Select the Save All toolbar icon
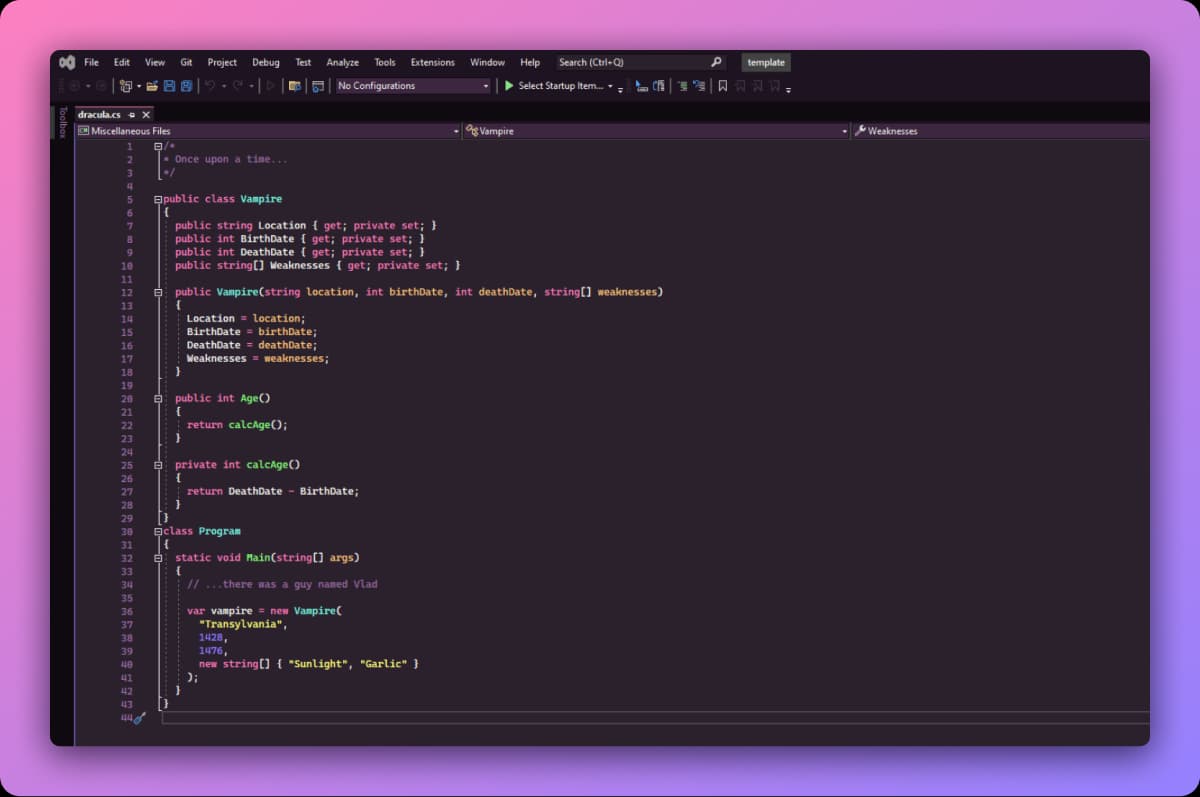This screenshot has width=1200, height=797. [186, 86]
